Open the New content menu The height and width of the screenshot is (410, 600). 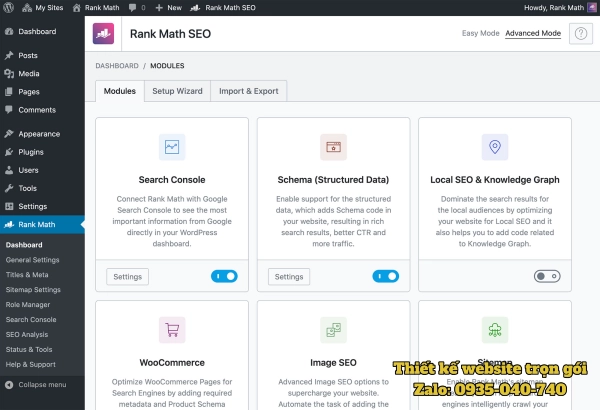[168, 8]
